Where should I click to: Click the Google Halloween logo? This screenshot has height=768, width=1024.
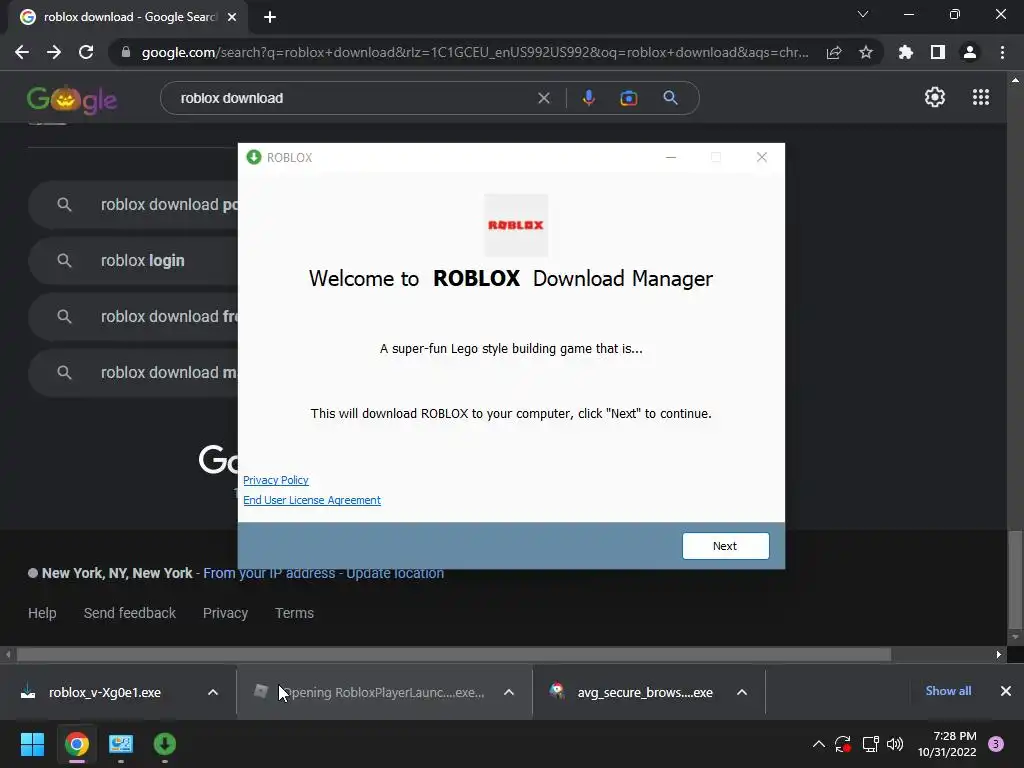coord(72,99)
